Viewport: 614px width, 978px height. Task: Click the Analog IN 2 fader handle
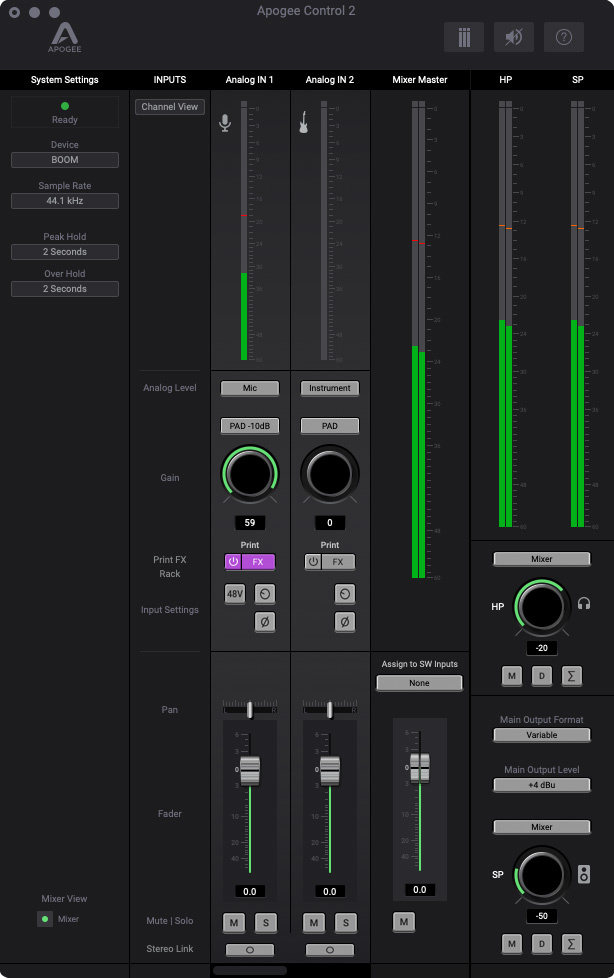(330, 769)
